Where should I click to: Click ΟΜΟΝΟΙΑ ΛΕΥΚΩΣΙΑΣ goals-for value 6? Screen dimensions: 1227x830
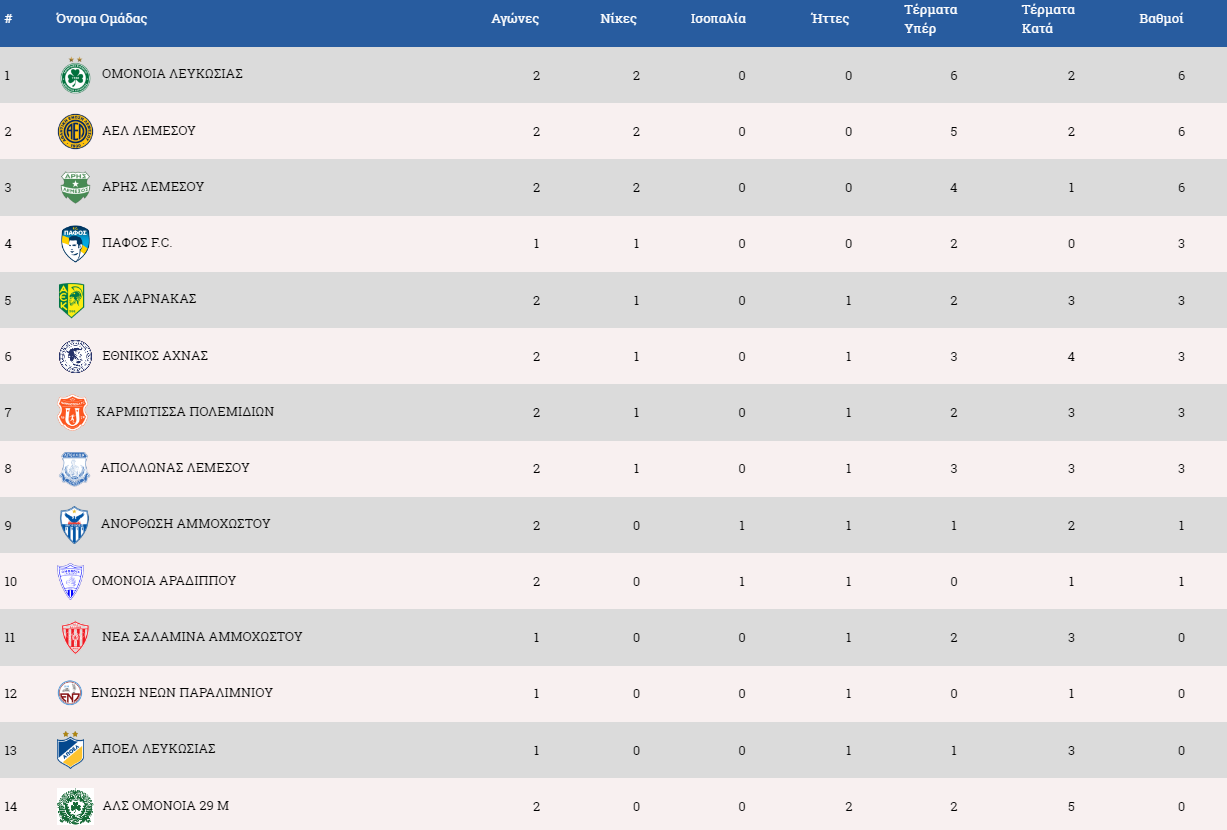(x=954, y=76)
